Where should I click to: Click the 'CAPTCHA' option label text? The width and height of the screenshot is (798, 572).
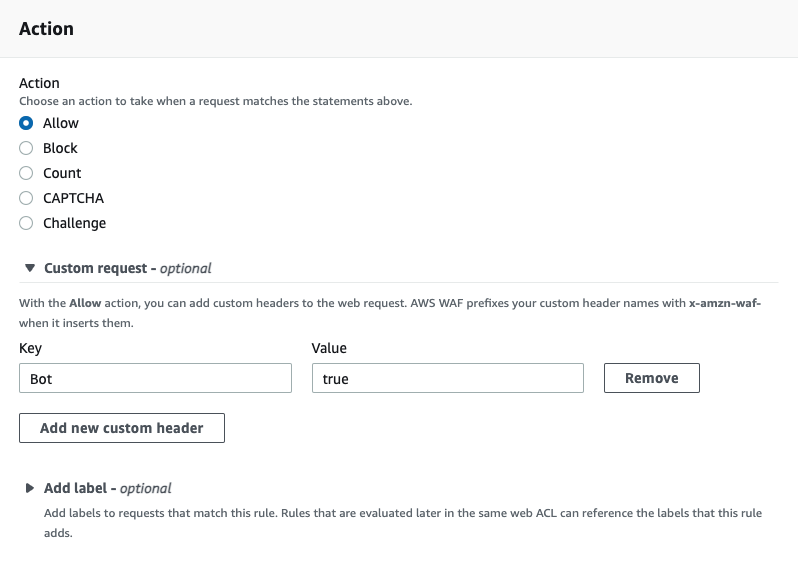pyautogui.click(x=73, y=198)
